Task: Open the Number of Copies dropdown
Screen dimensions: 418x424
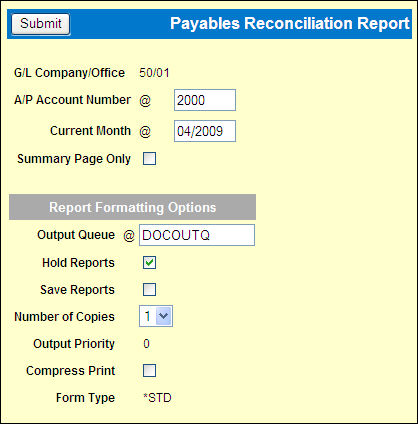Action: (156, 316)
